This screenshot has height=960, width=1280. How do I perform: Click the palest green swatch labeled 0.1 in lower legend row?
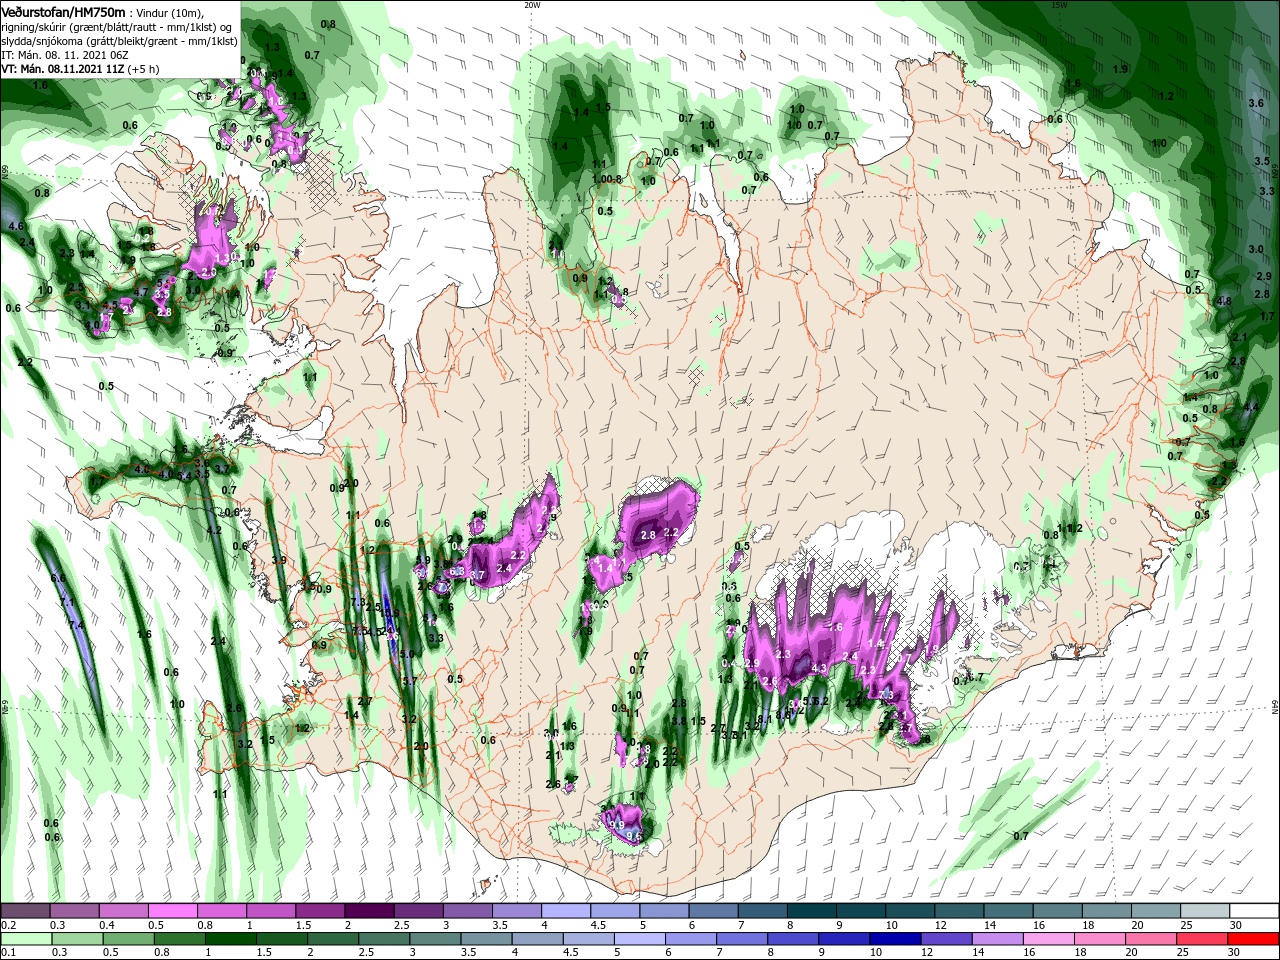[25, 938]
